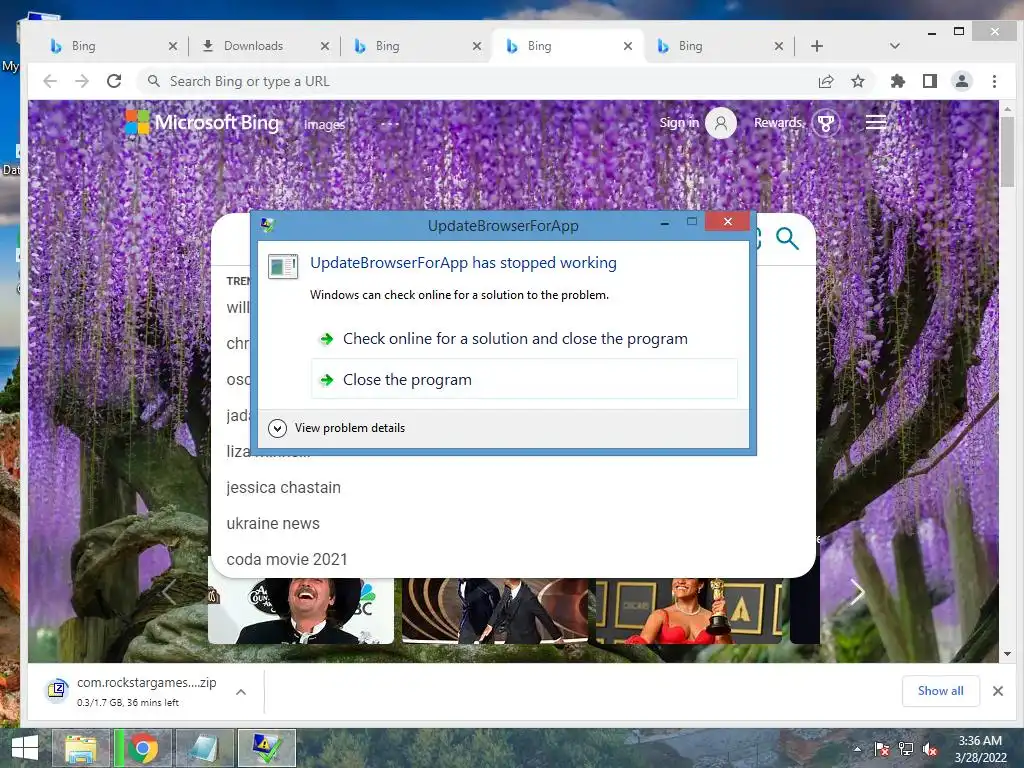The width and height of the screenshot is (1024, 768).
Task: Open the Windows Start button
Action: tap(24, 748)
